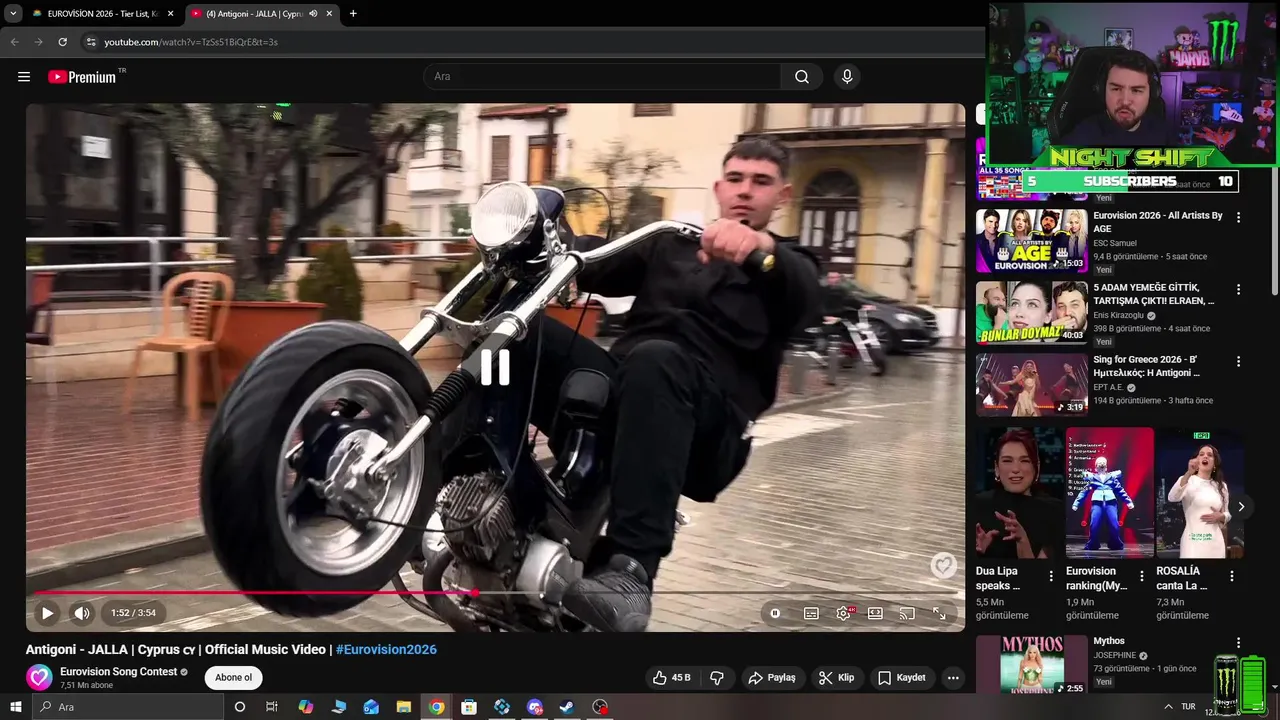Cast the video to a device
The width and height of the screenshot is (1280, 720).
pos(907,613)
